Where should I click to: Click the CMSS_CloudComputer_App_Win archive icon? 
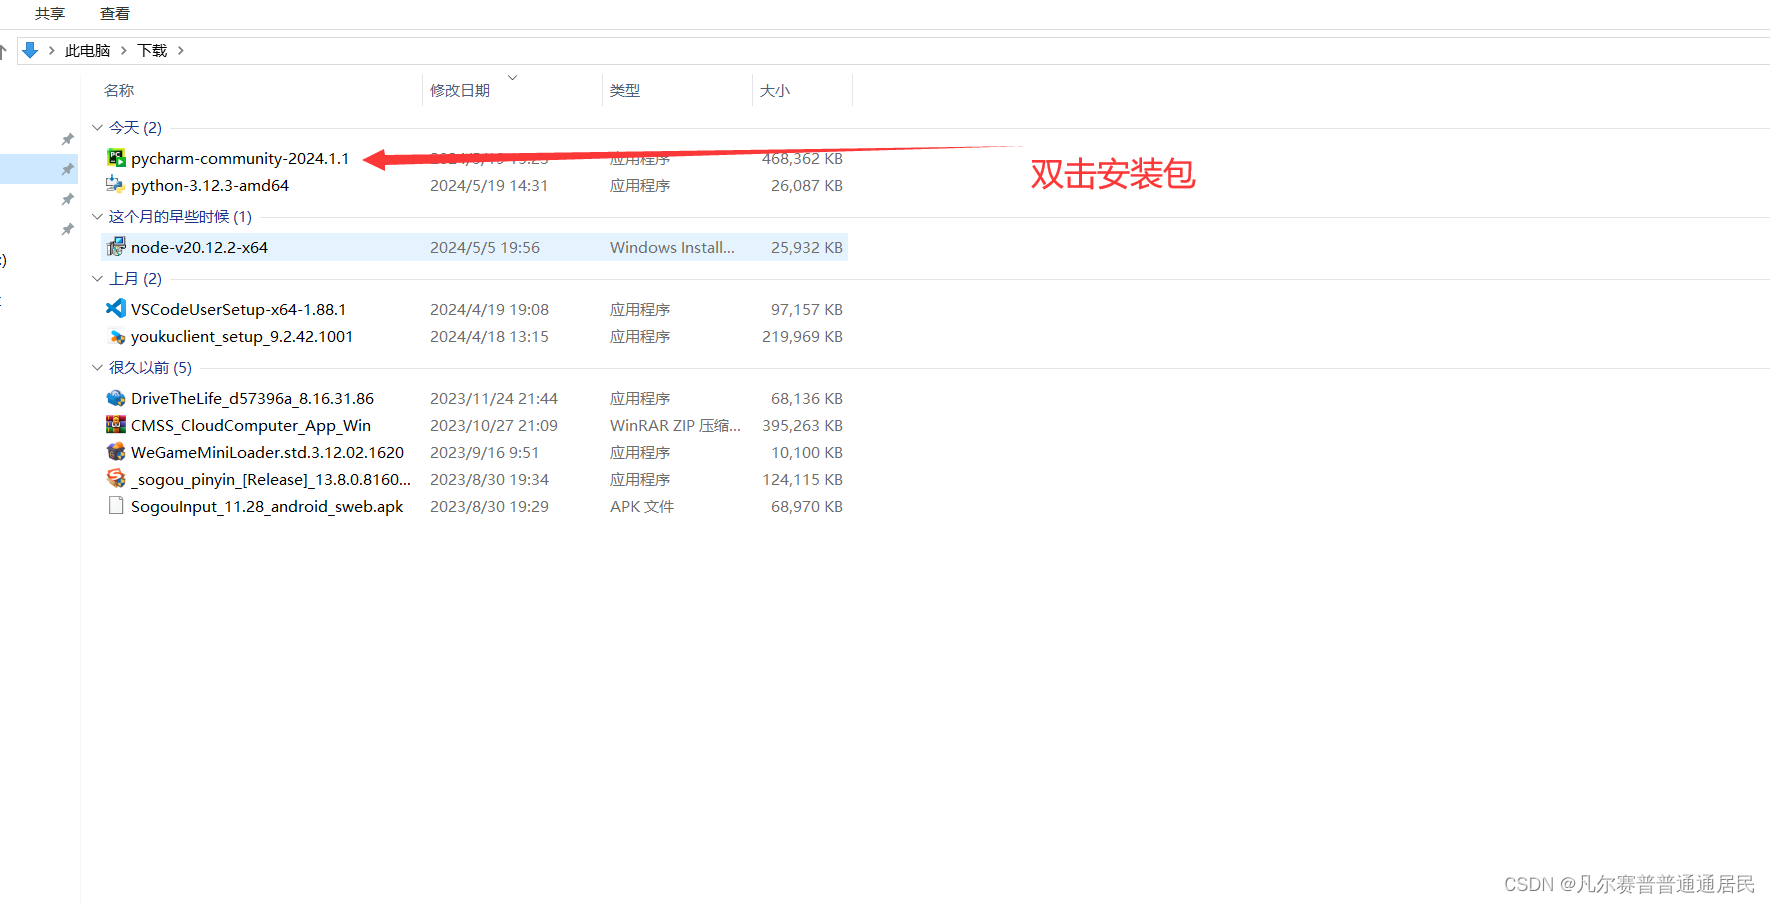pos(116,425)
